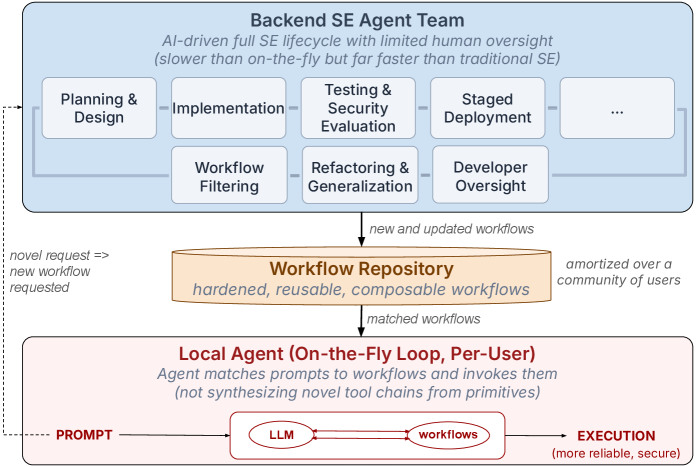Click 'slower than on-the-fly' subtitle line
The height and width of the screenshot is (467, 698).
[357, 59]
